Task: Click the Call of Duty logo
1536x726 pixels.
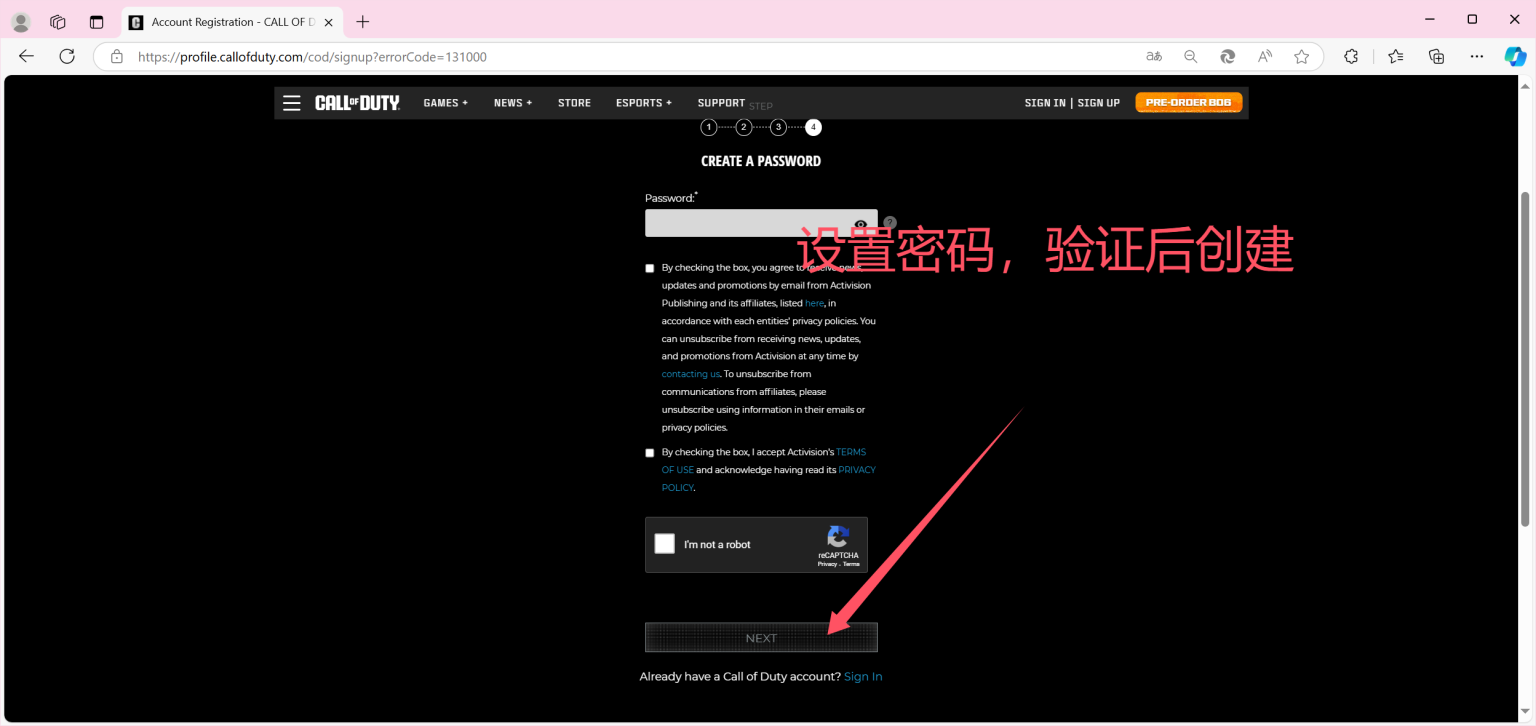Action: click(357, 102)
